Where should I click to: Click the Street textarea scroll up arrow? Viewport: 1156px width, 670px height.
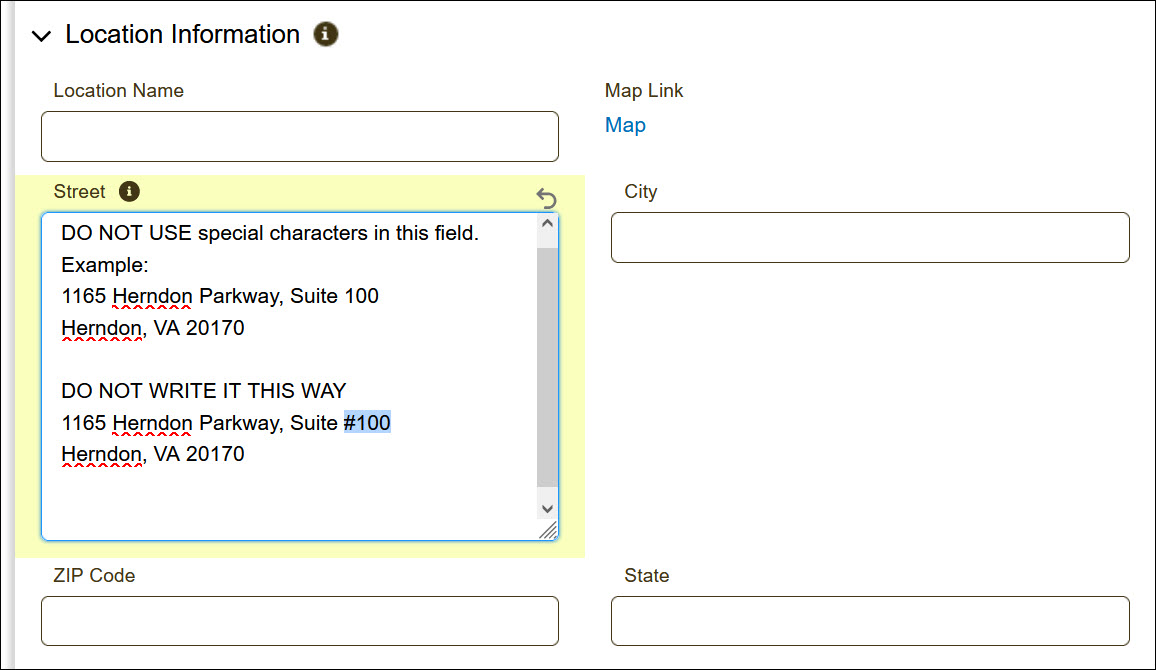coord(547,224)
